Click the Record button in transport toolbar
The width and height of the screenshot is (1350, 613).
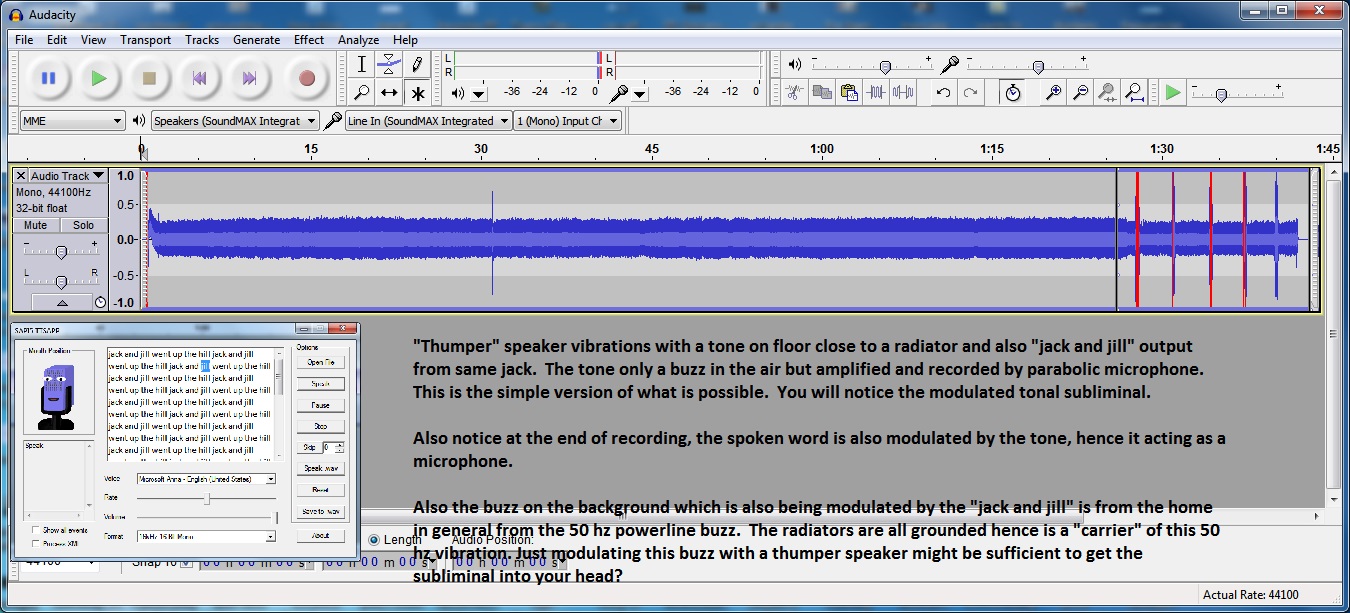point(306,78)
